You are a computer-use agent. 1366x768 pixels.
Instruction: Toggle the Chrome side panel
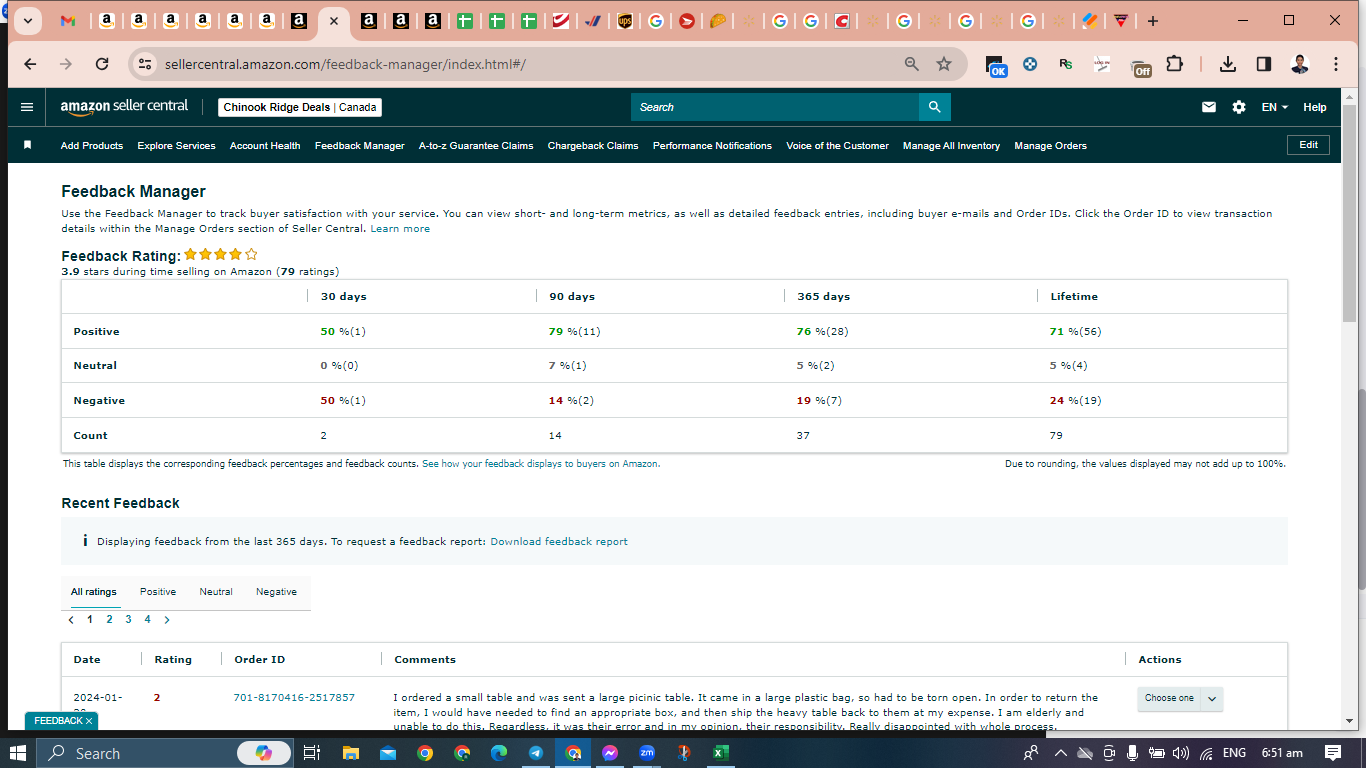1264,64
